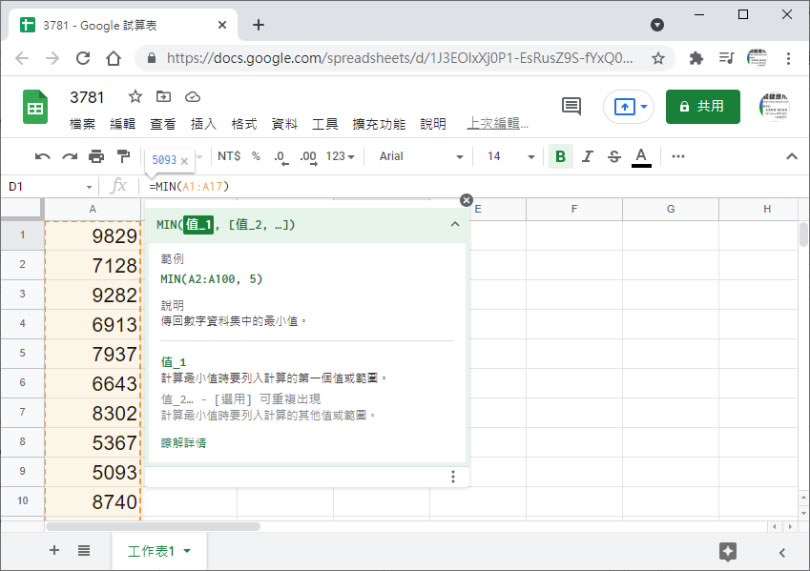Toggle italic formatting
This screenshot has height=571, width=810.
(587, 156)
